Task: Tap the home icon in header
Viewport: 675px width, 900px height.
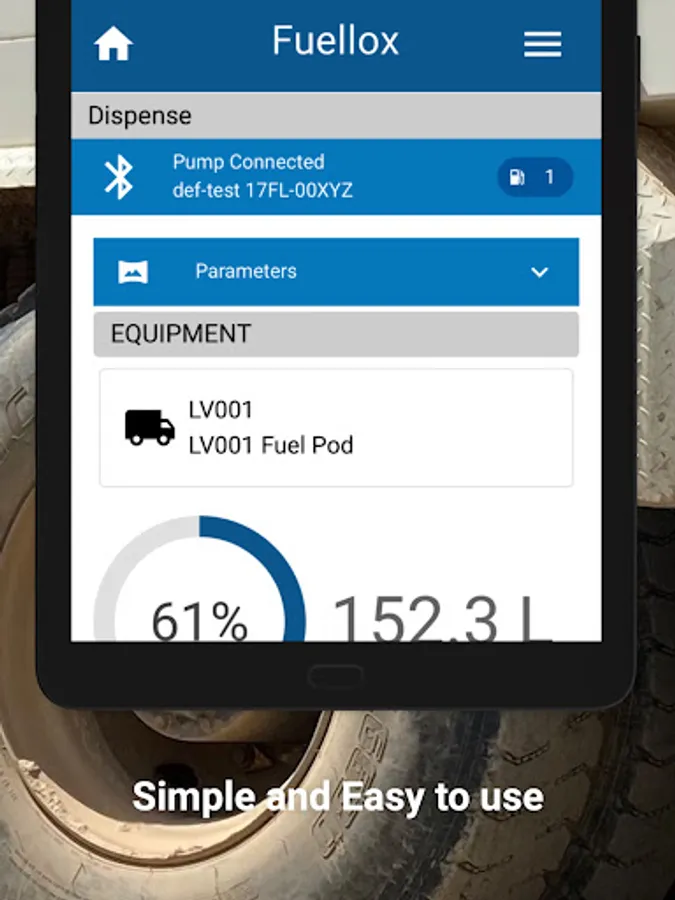Action: [x=113, y=44]
